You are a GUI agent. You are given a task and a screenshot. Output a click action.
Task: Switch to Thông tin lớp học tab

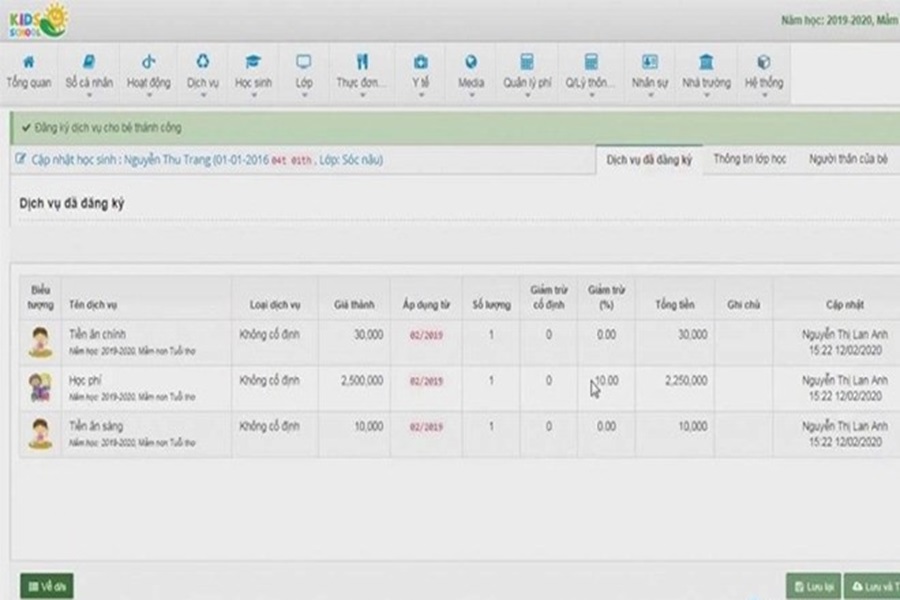[x=749, y=160]
